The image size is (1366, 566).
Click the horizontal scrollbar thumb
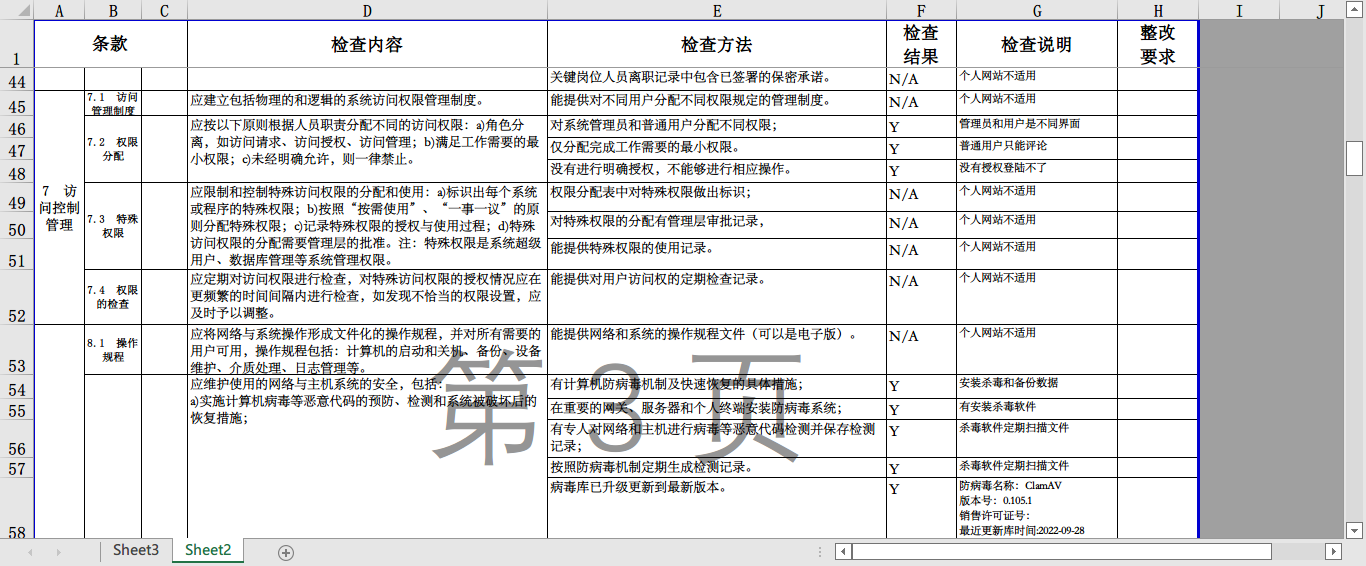(x=1061, y=552)
